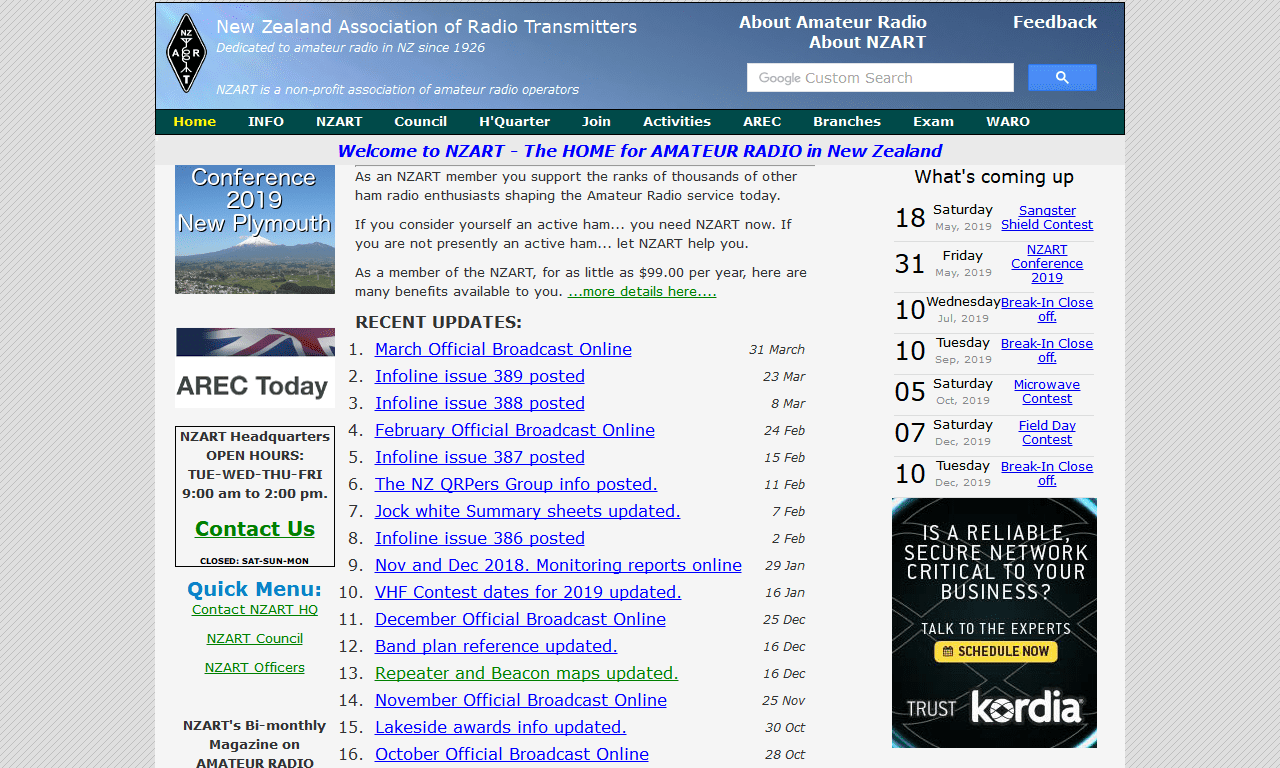The width and height of the screenshot is (1280, 768).
Task: Open Microwave Contest event link
Action: coord(1047,392)
